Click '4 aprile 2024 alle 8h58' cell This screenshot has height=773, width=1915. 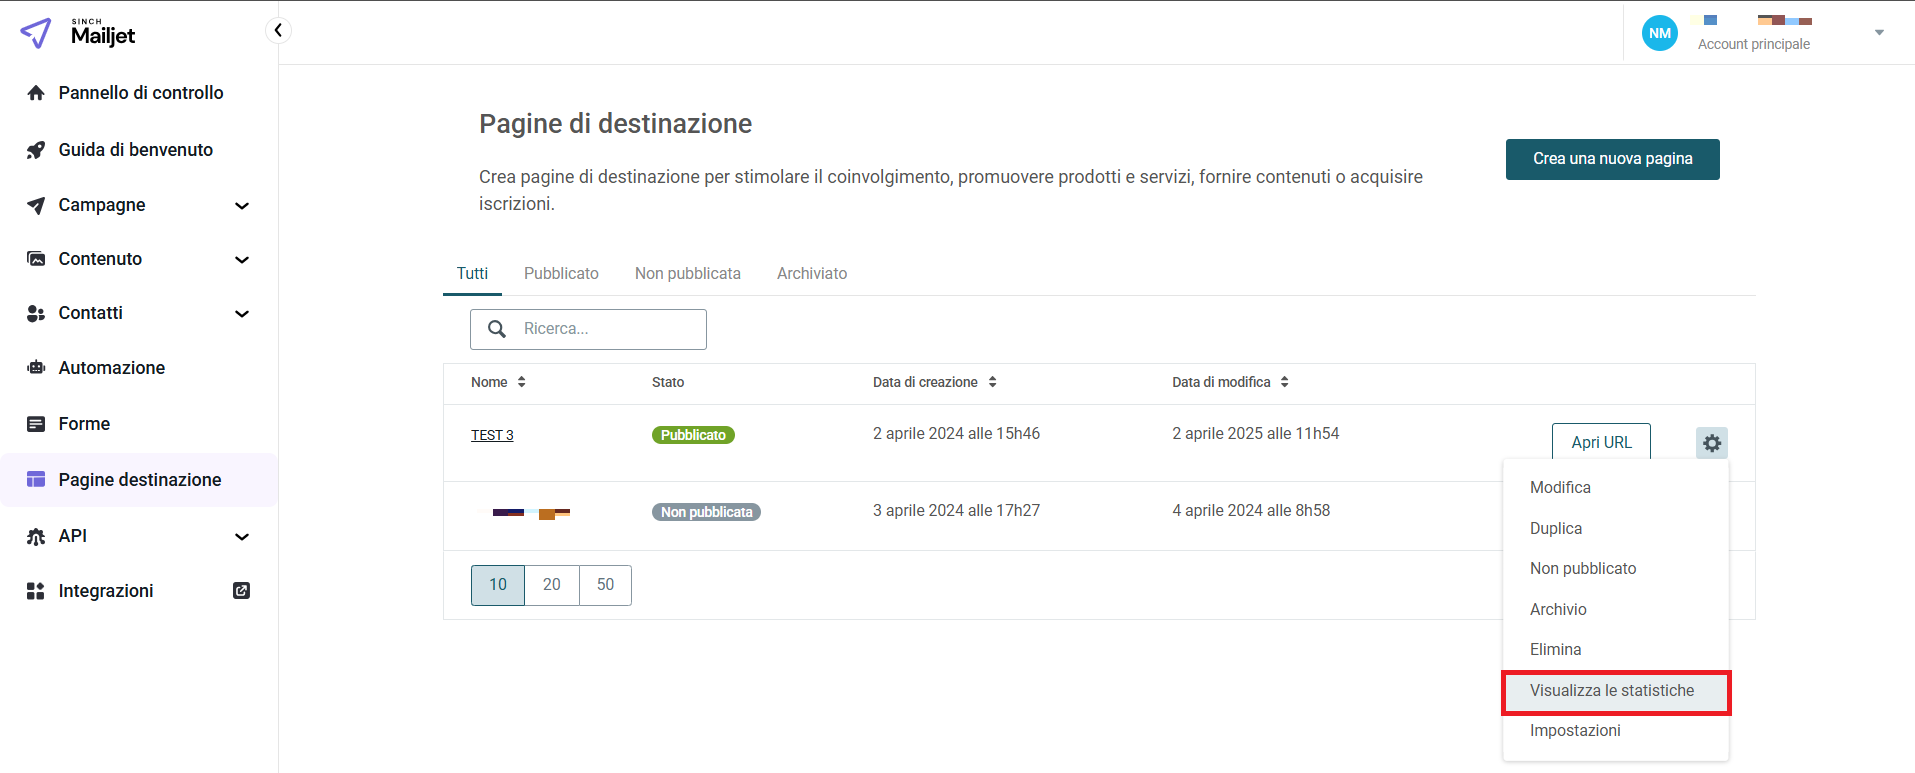coord(1251,511)
